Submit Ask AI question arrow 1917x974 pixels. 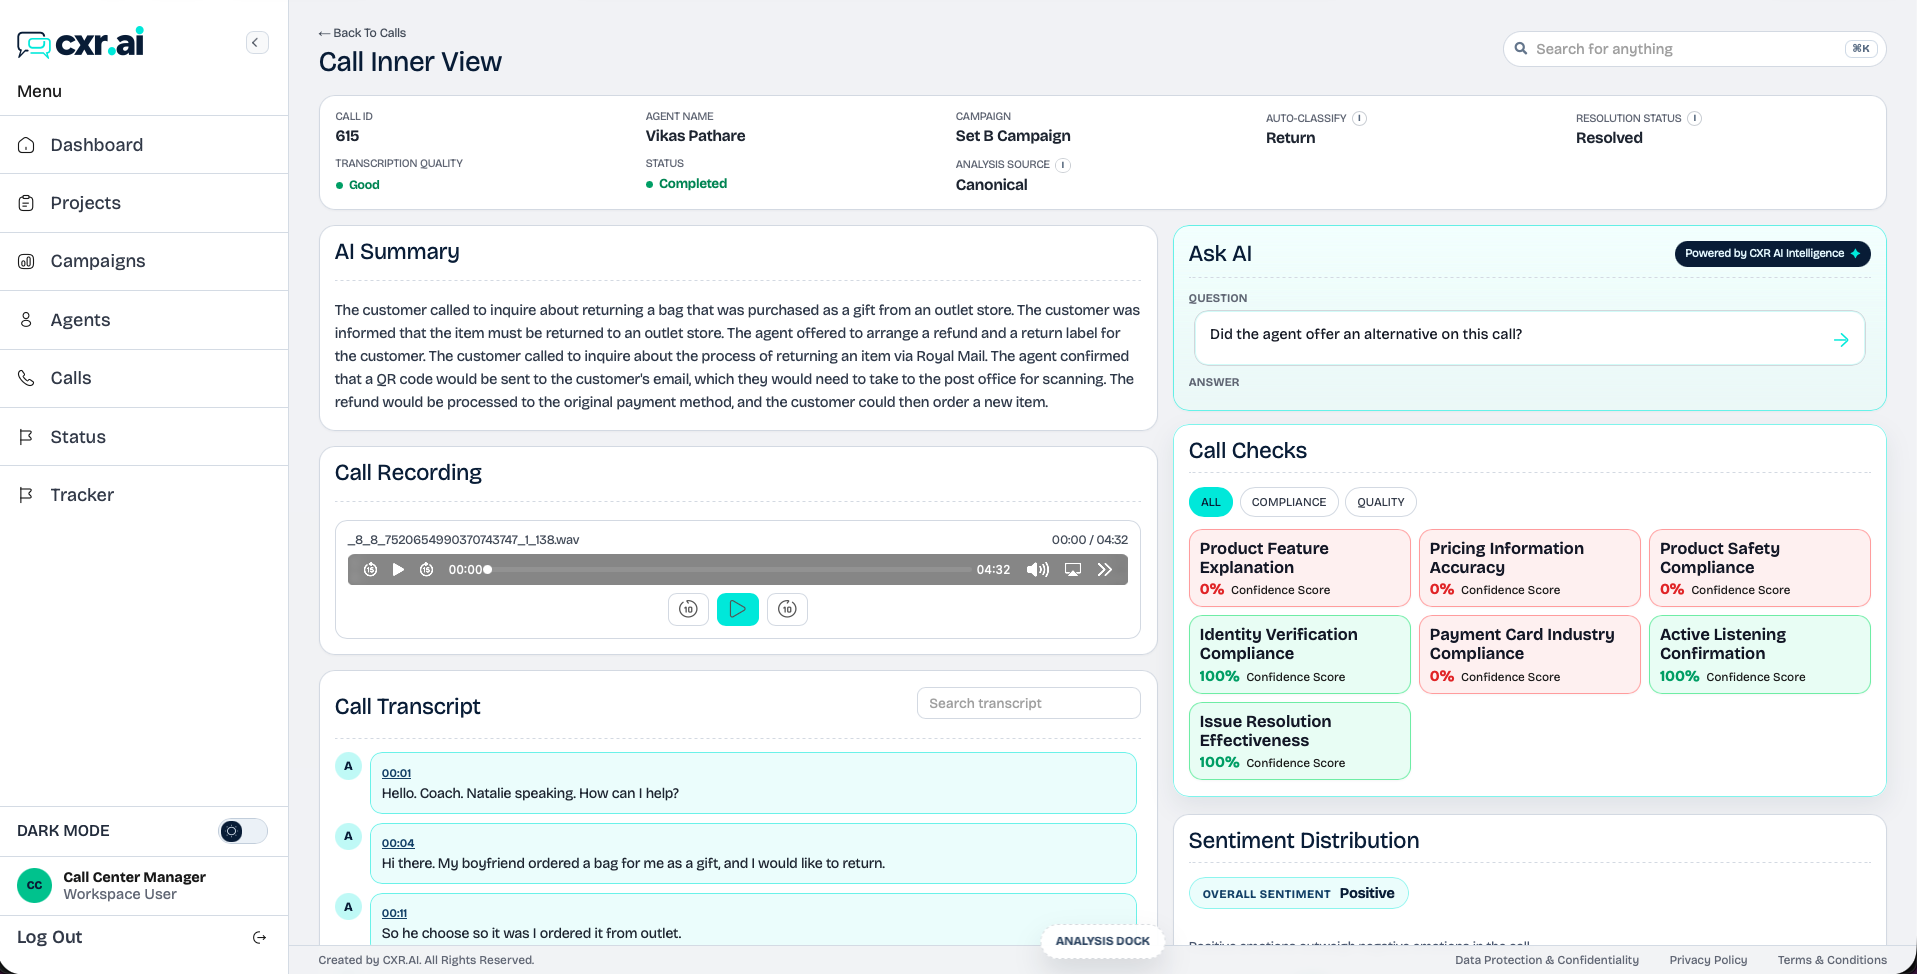1840,340
